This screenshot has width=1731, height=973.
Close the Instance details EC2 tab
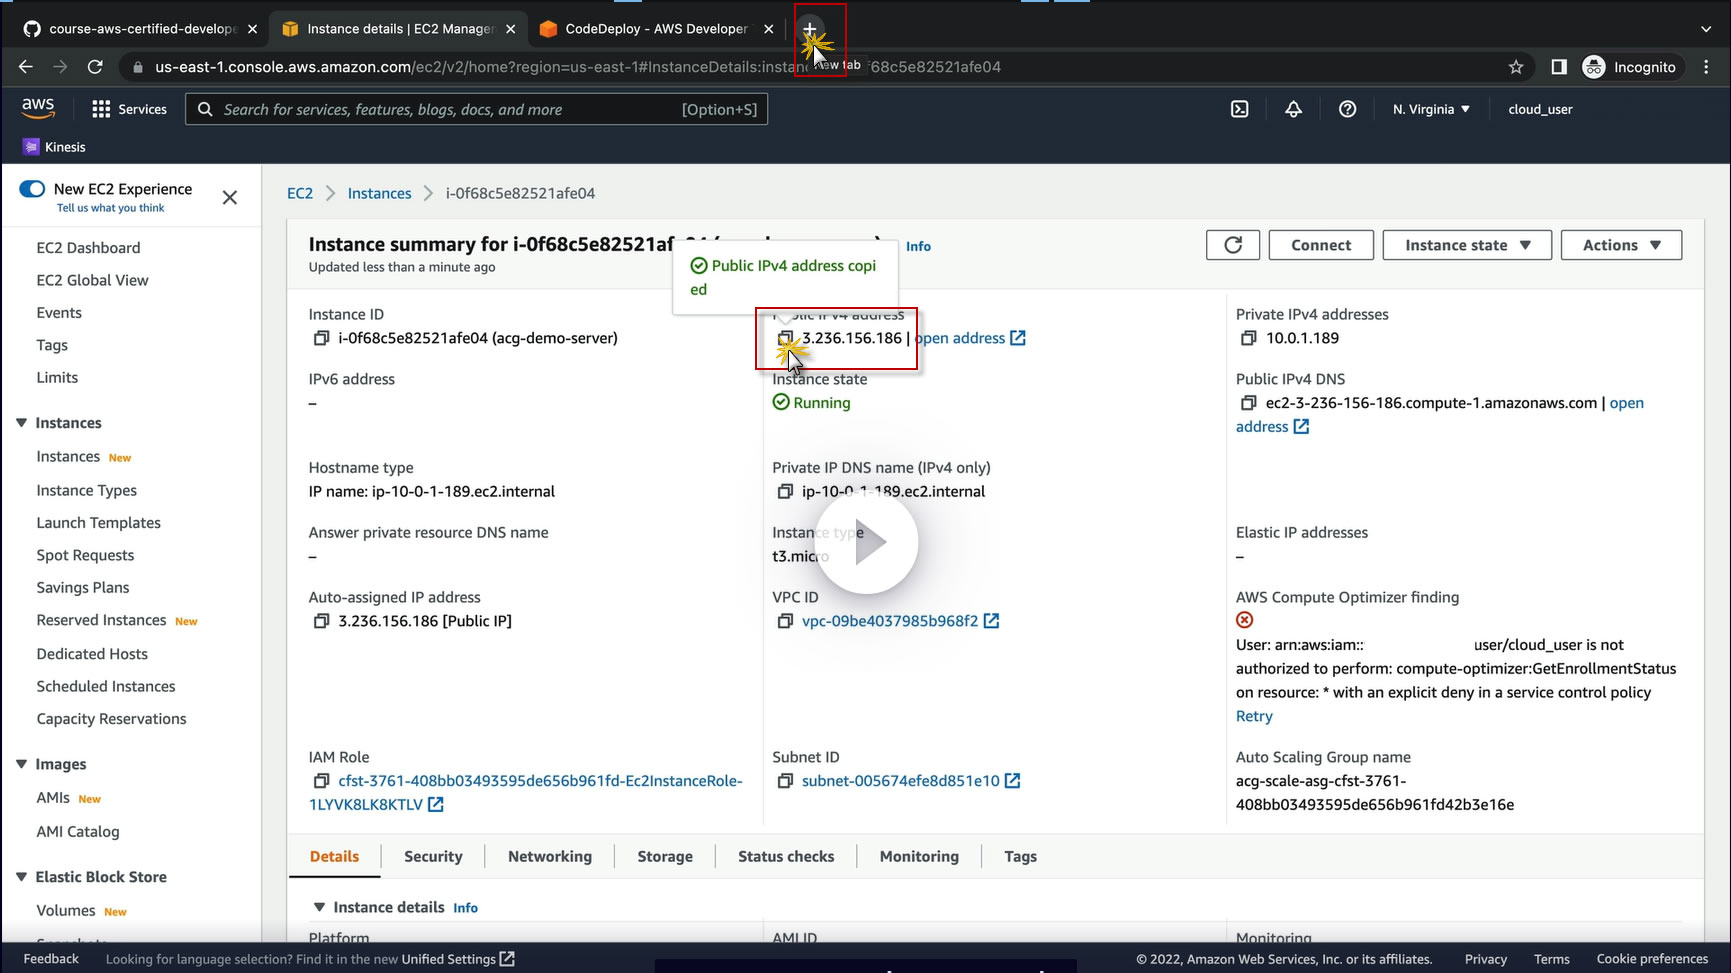(510, 29)
